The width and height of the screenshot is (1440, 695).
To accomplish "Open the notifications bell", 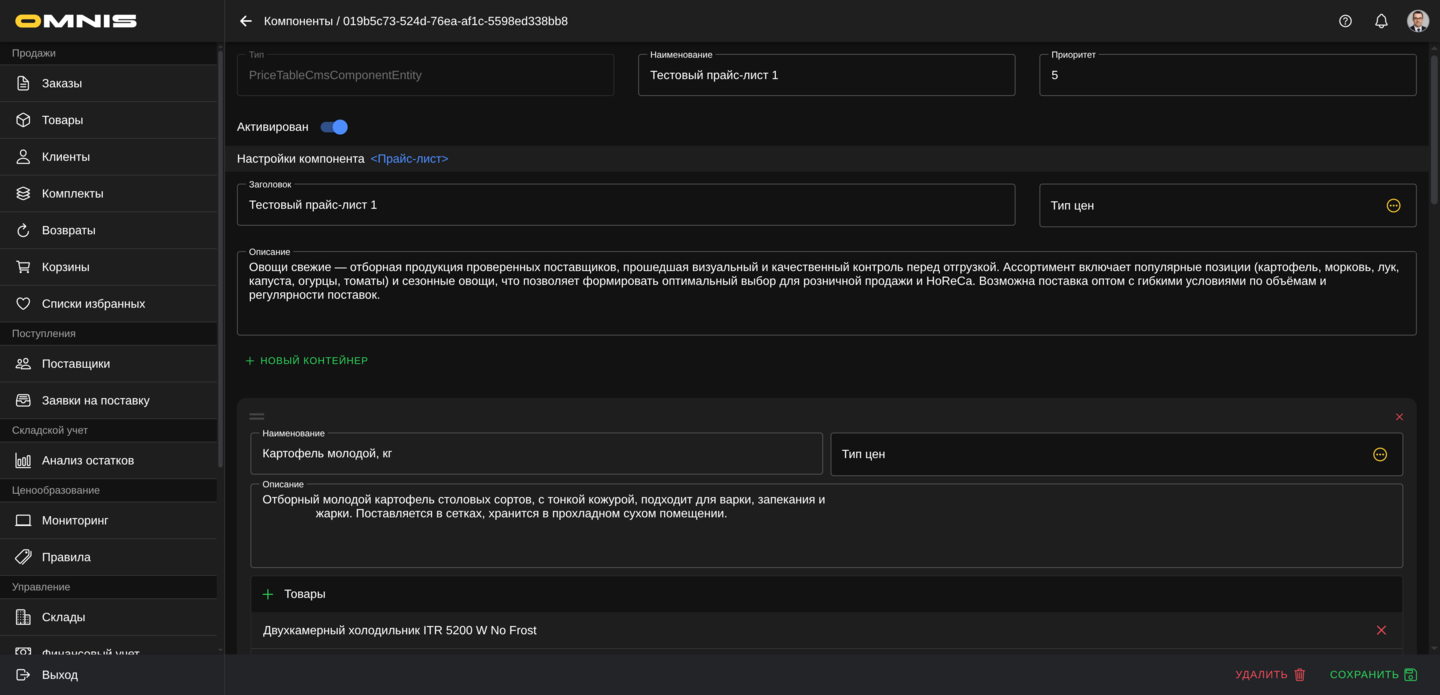I will tap(1381, 21).
